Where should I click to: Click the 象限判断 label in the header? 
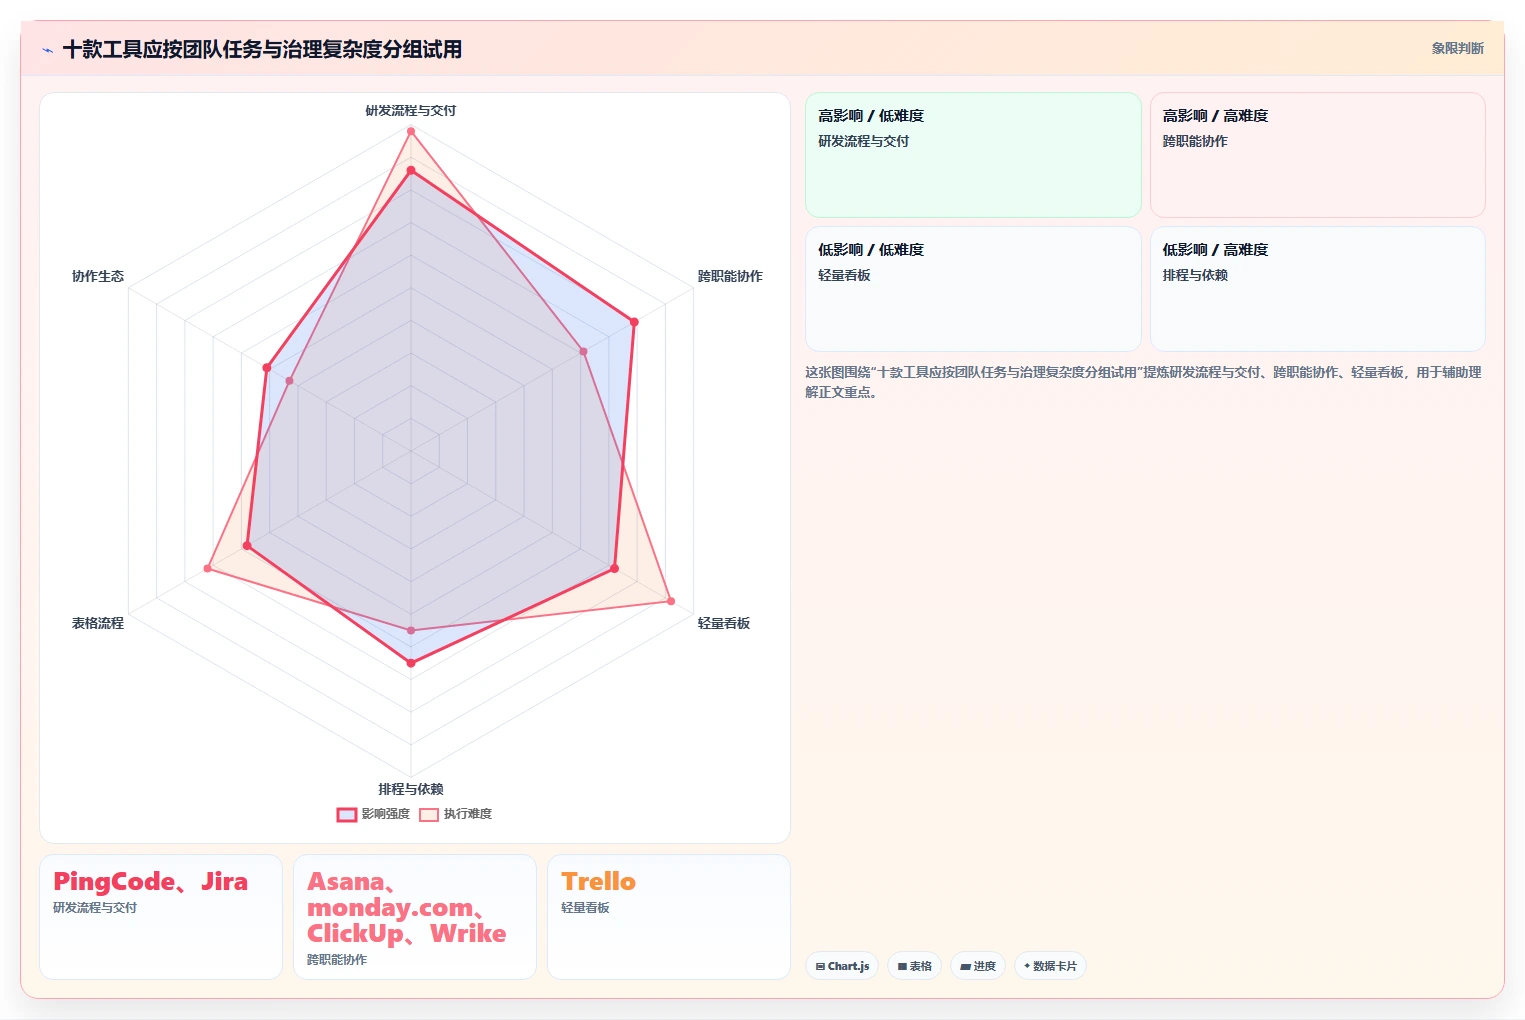click(1457, 48)
